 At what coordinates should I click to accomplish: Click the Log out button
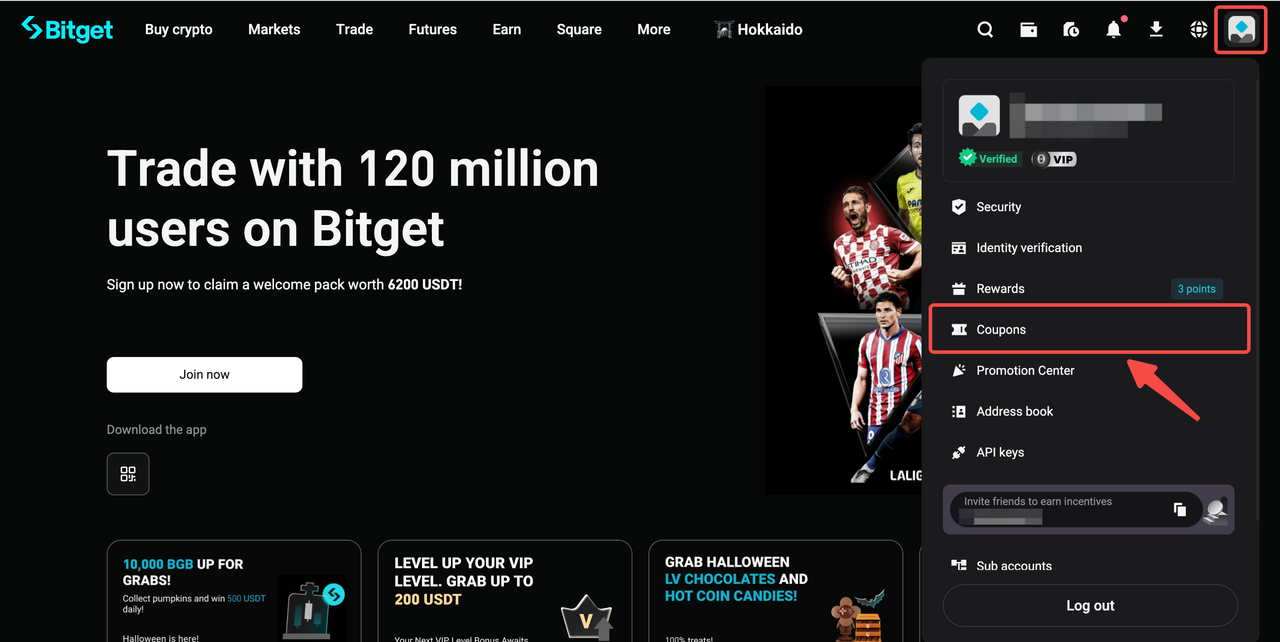1090,605
